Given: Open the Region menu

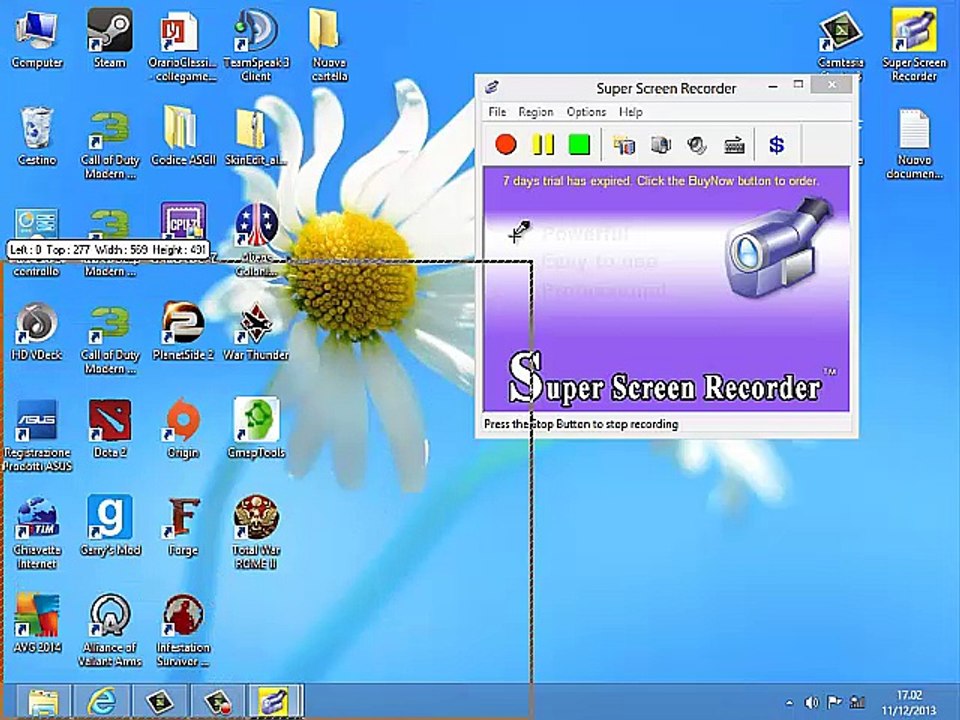Looking at the screenshot, I should tap(536, 112).
